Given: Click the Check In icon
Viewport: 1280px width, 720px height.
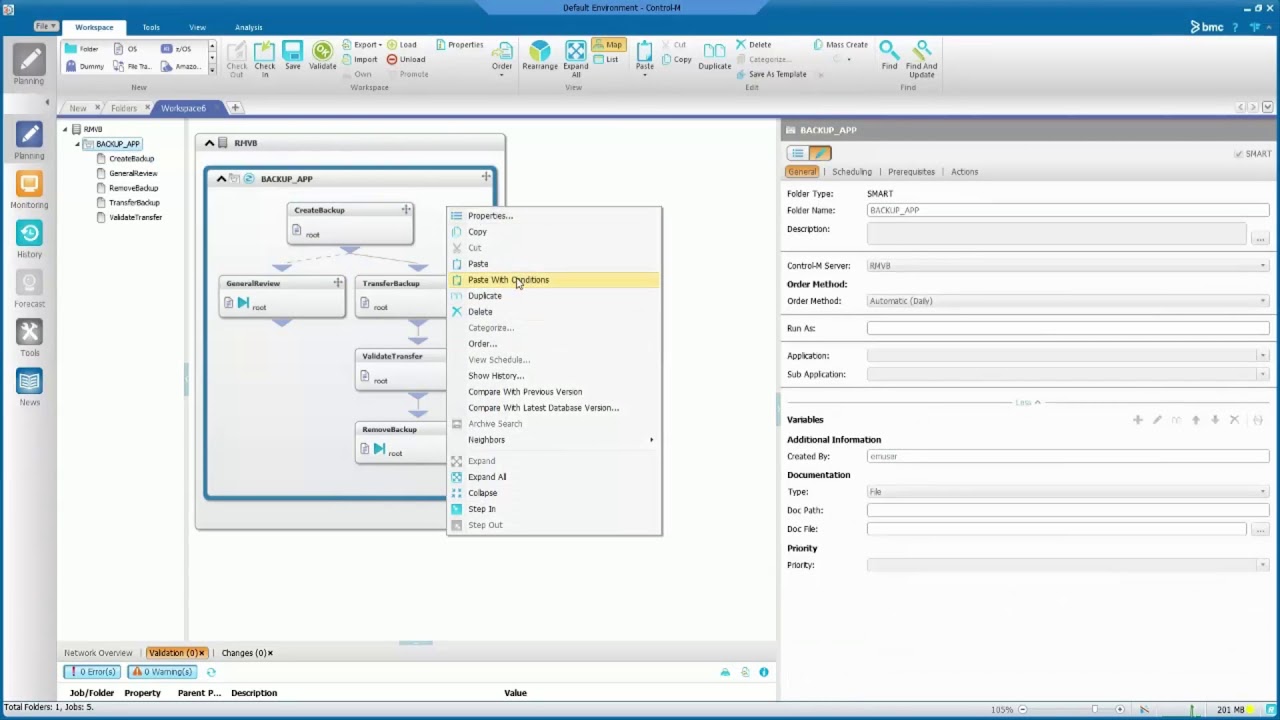Looking at the screenshot, I should (x=264, y=59).
